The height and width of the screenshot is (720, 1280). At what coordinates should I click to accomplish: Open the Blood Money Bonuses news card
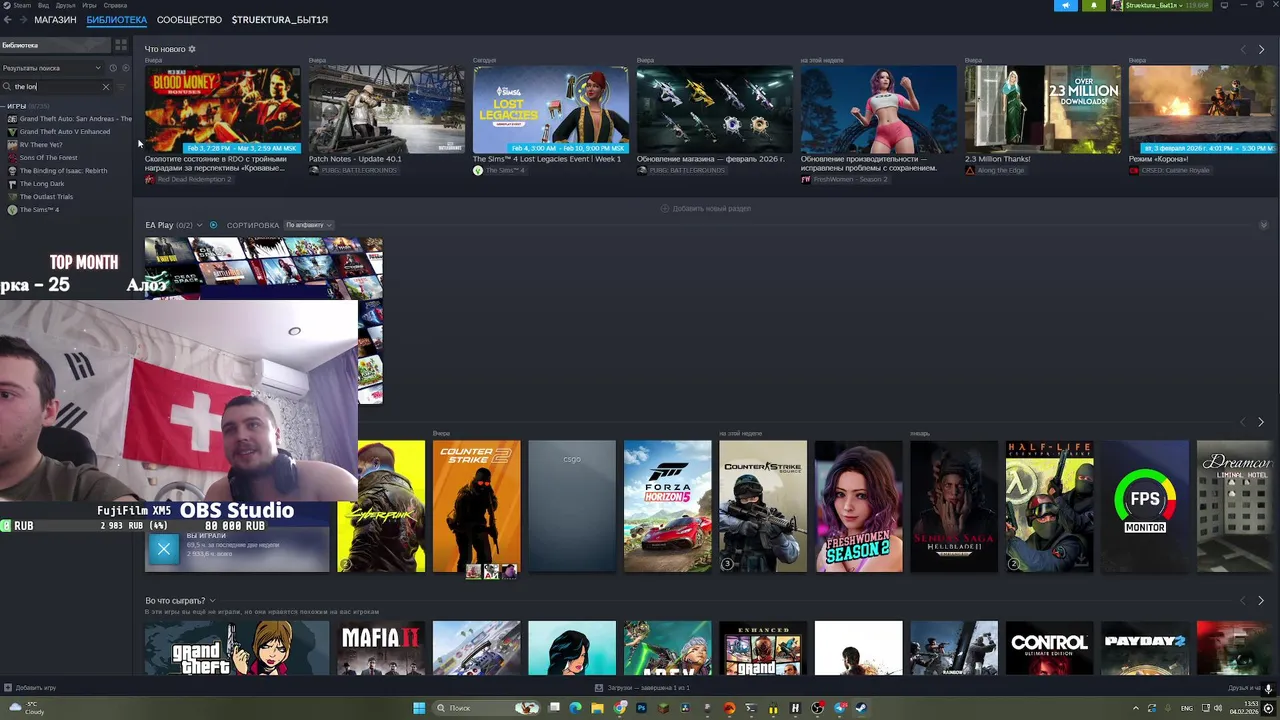223,110
